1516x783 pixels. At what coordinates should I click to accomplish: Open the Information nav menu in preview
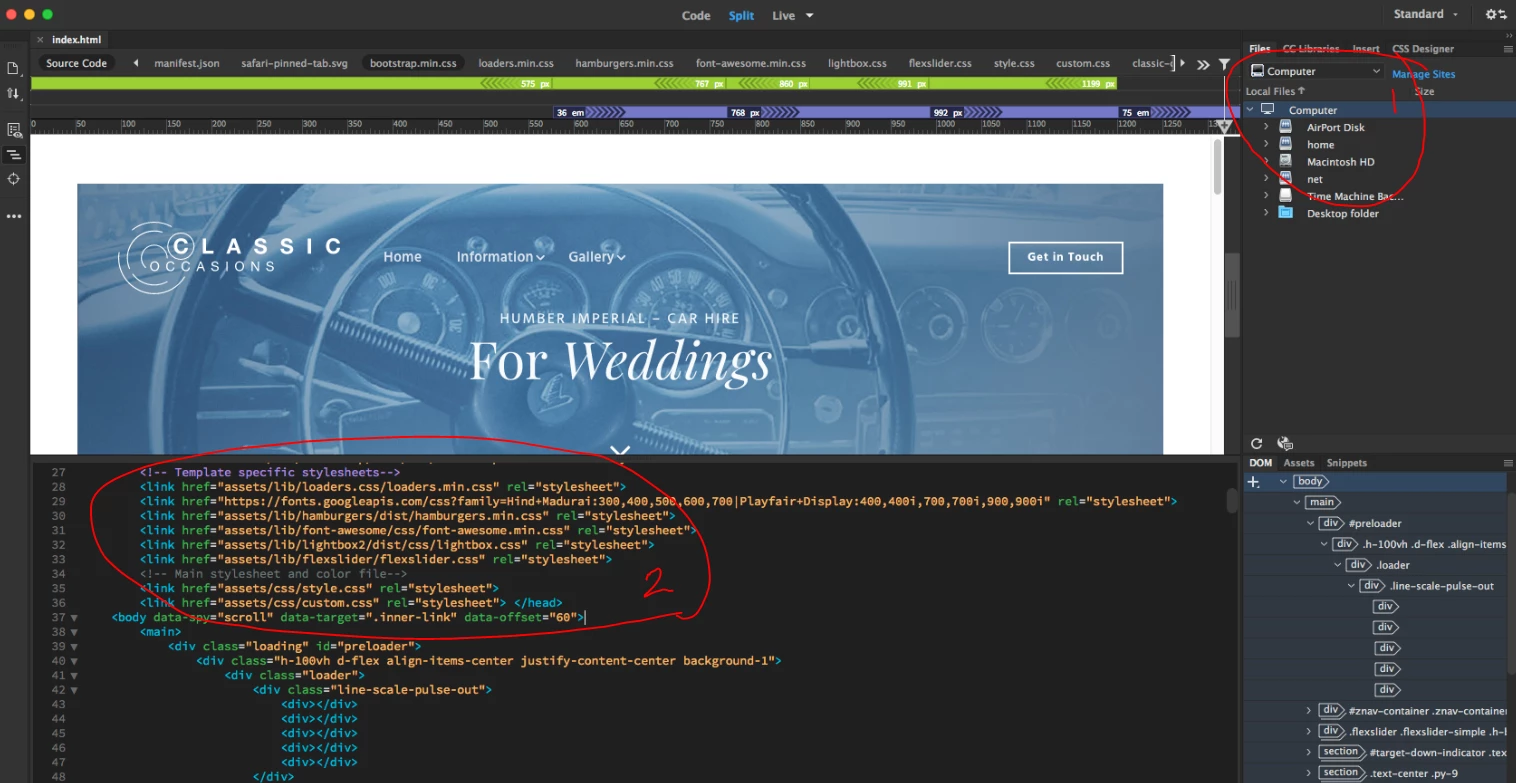(x=500, y=257)
